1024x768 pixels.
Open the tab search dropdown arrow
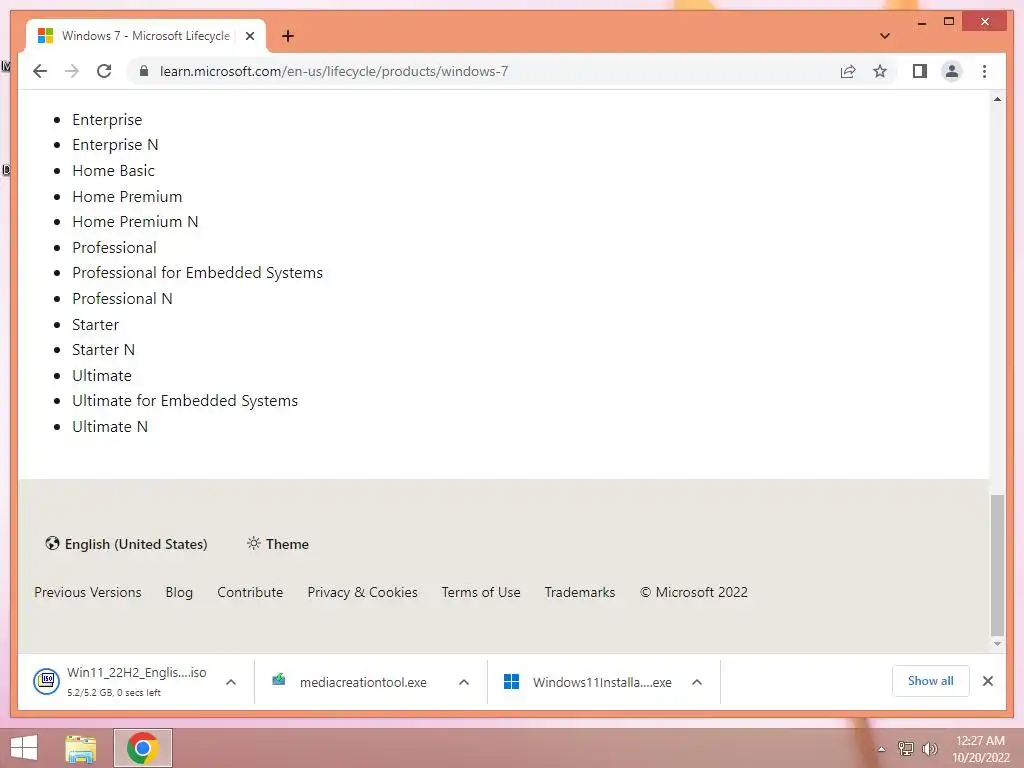tap(884, 36)
